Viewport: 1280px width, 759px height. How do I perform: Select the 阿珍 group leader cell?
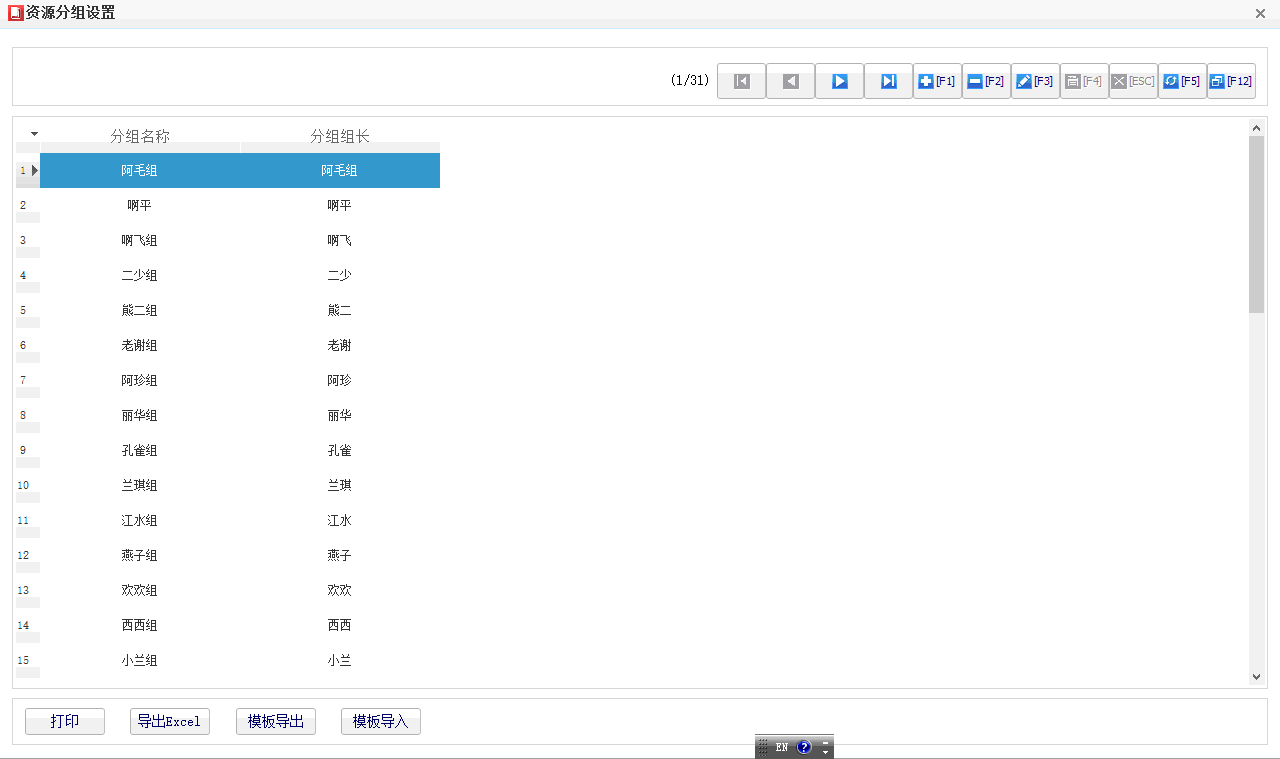(x=340, y=380)
